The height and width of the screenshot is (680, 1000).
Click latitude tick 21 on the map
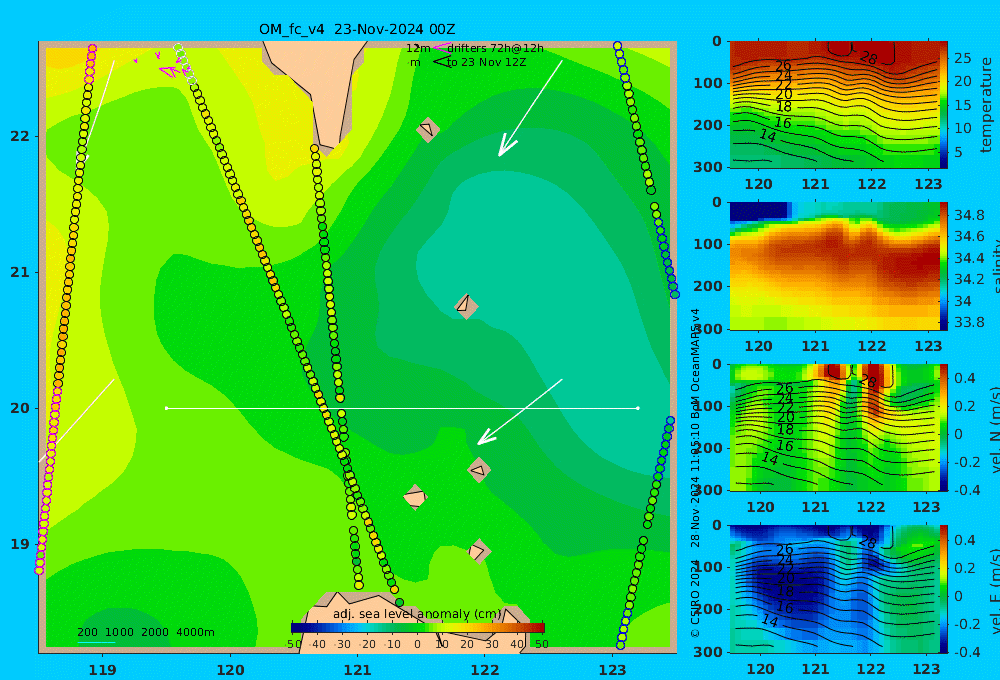20,272
